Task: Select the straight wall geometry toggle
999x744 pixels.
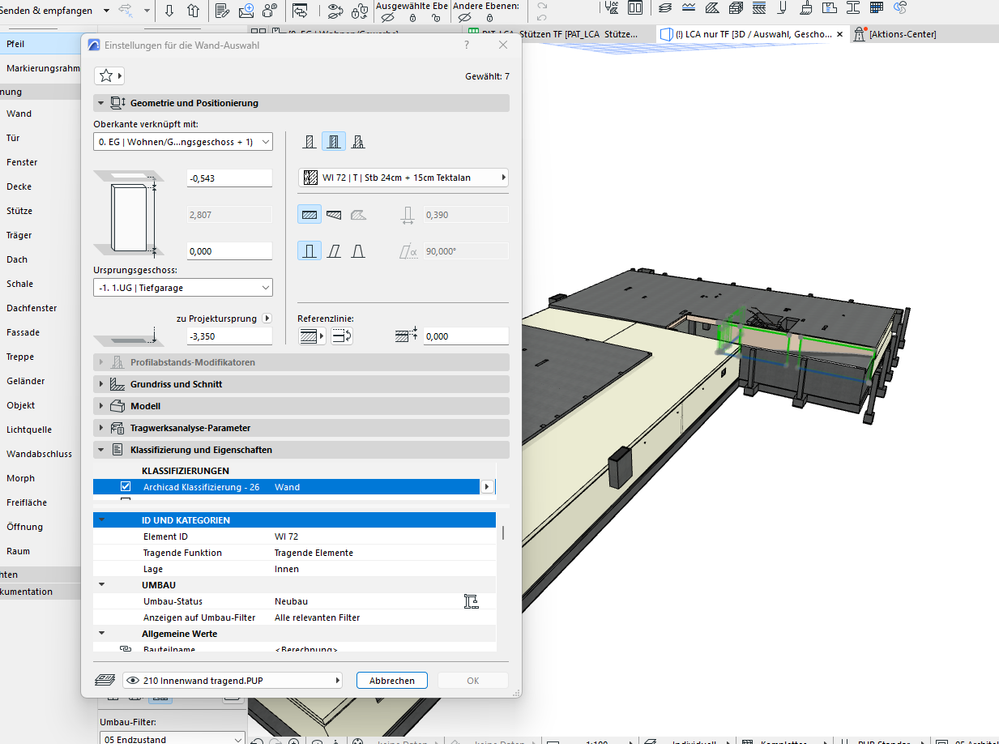Action: click(310, 214)
